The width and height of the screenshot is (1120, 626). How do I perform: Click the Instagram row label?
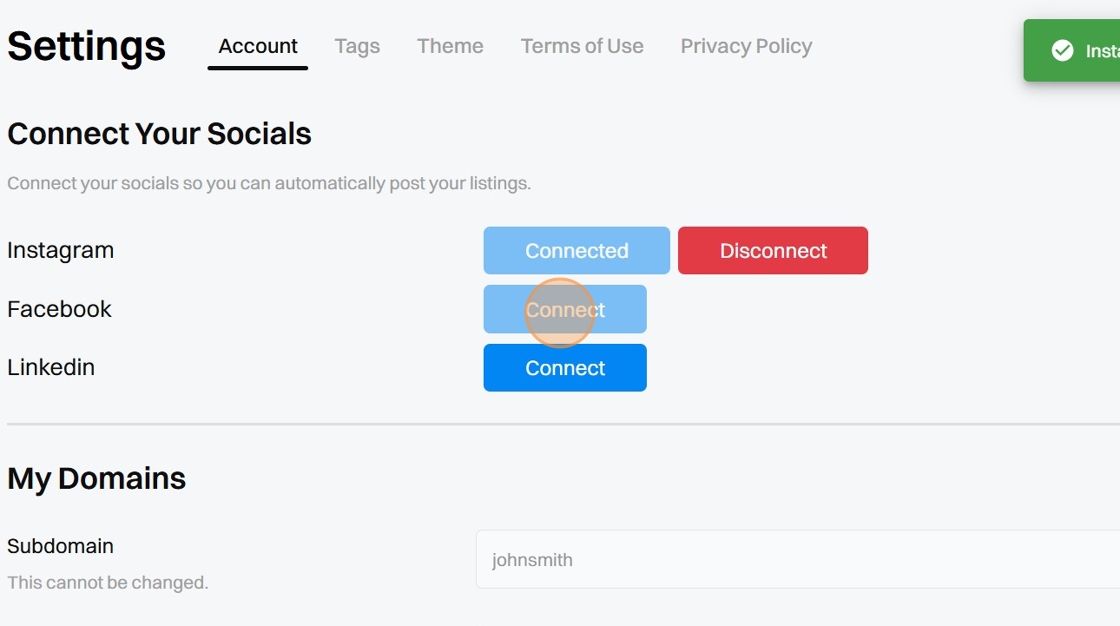[x=60, y=250]
